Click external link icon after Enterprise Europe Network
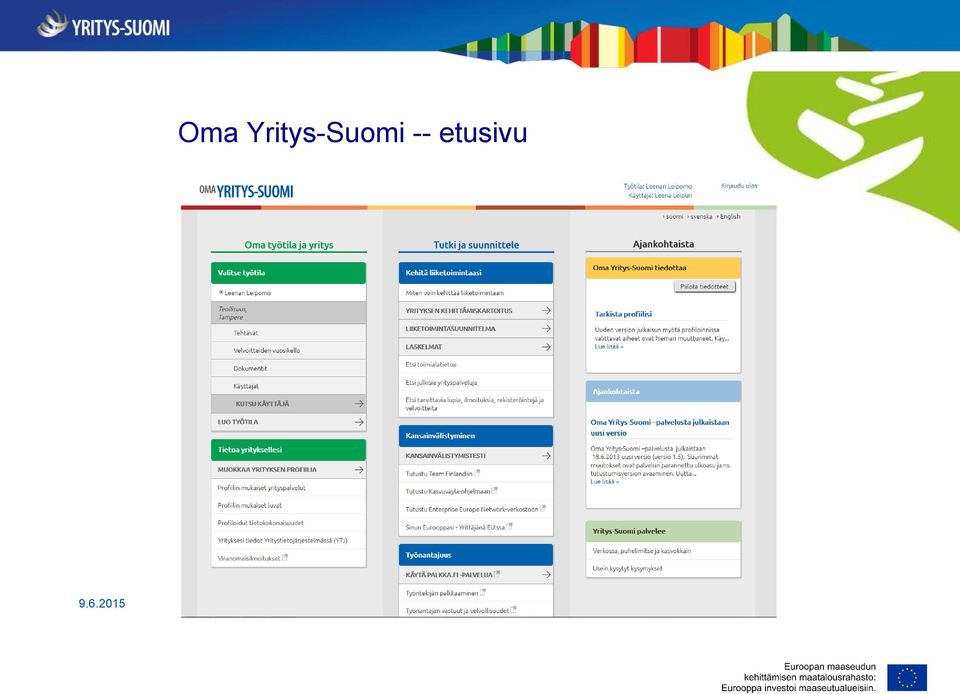Viewport: 960px width, 694px height. 542,508
